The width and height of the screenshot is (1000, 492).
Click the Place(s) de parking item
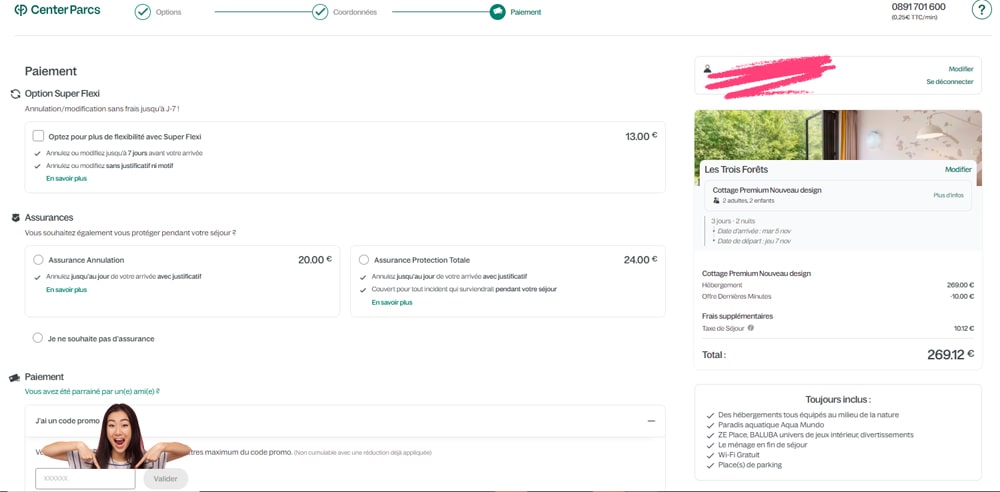click(749, 465)
